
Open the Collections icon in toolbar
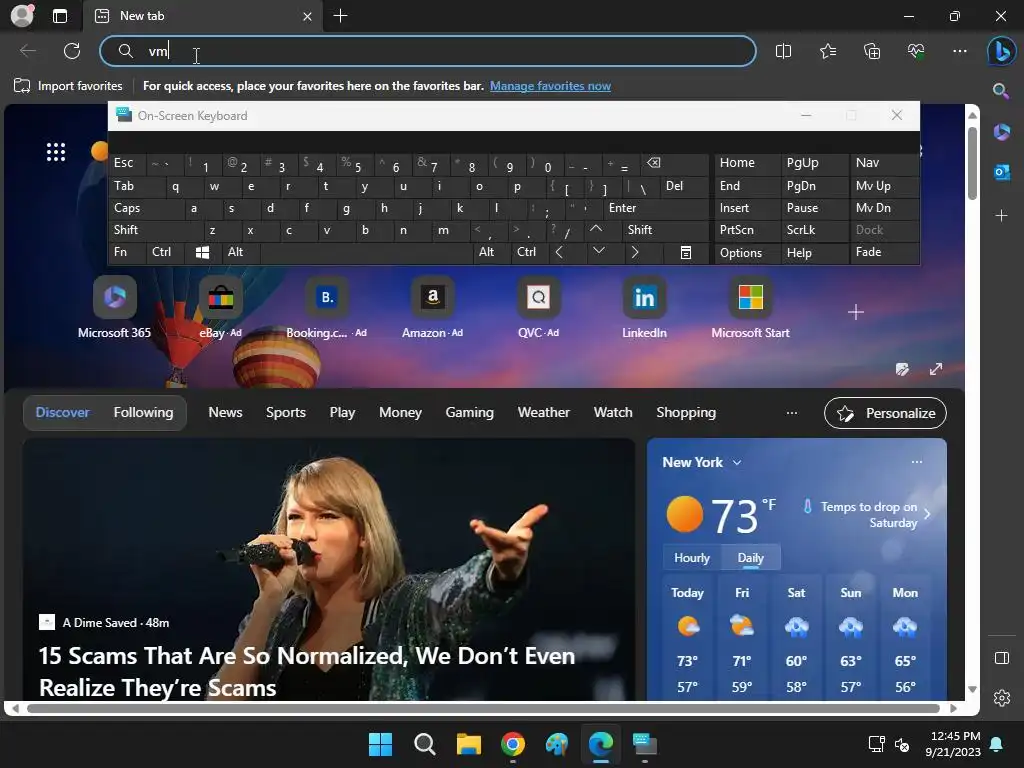tap(872, 51)
